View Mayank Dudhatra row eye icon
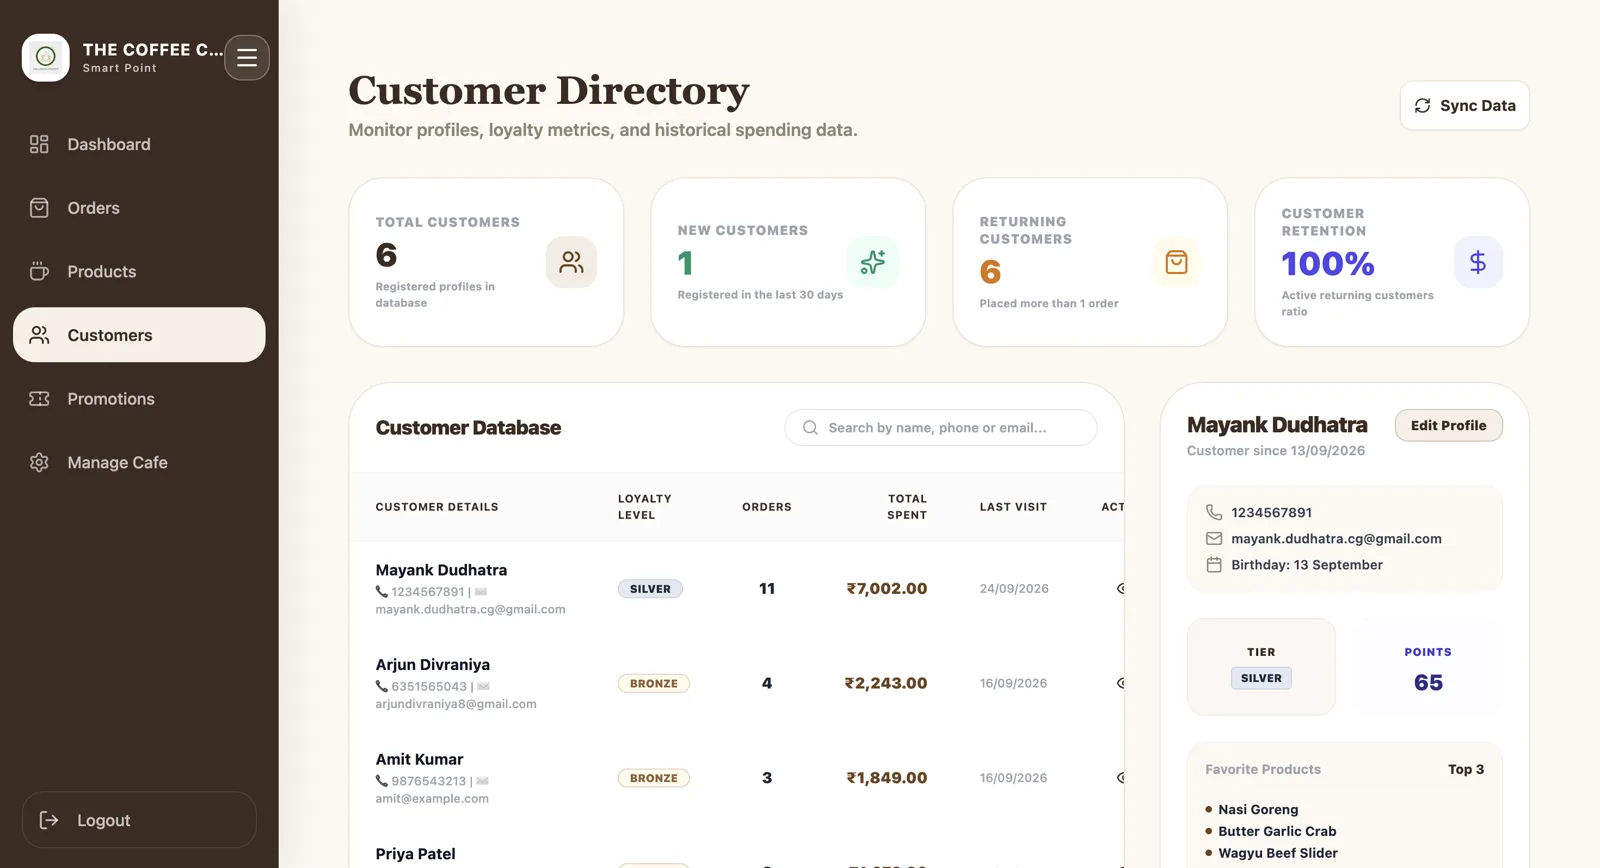This screenshot has width=1600, height=868. [x=1121, y=589]
